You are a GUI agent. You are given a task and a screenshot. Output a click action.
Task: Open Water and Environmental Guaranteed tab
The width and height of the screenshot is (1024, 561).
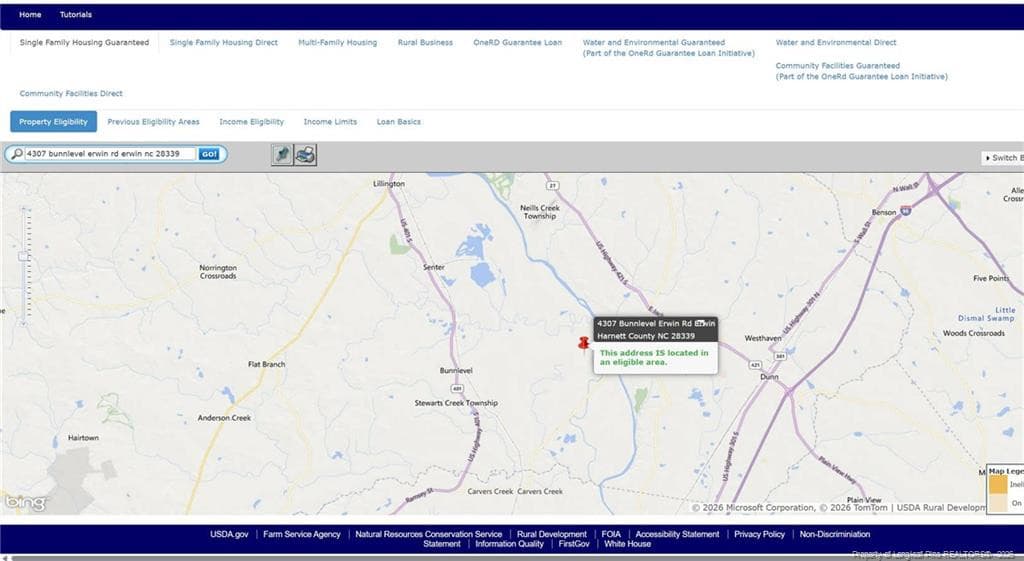(x=669, y=48)
